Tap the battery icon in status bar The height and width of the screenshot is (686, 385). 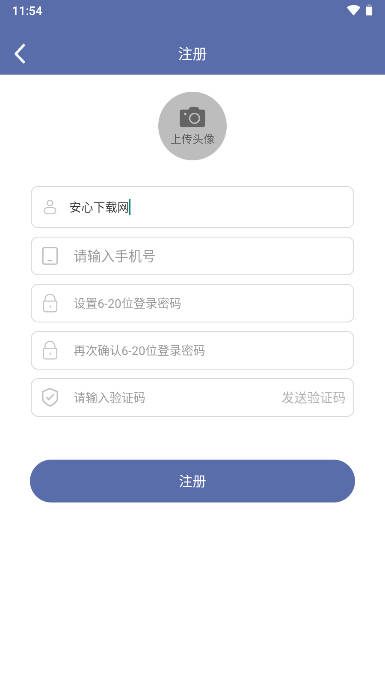[x=369, y=10]
